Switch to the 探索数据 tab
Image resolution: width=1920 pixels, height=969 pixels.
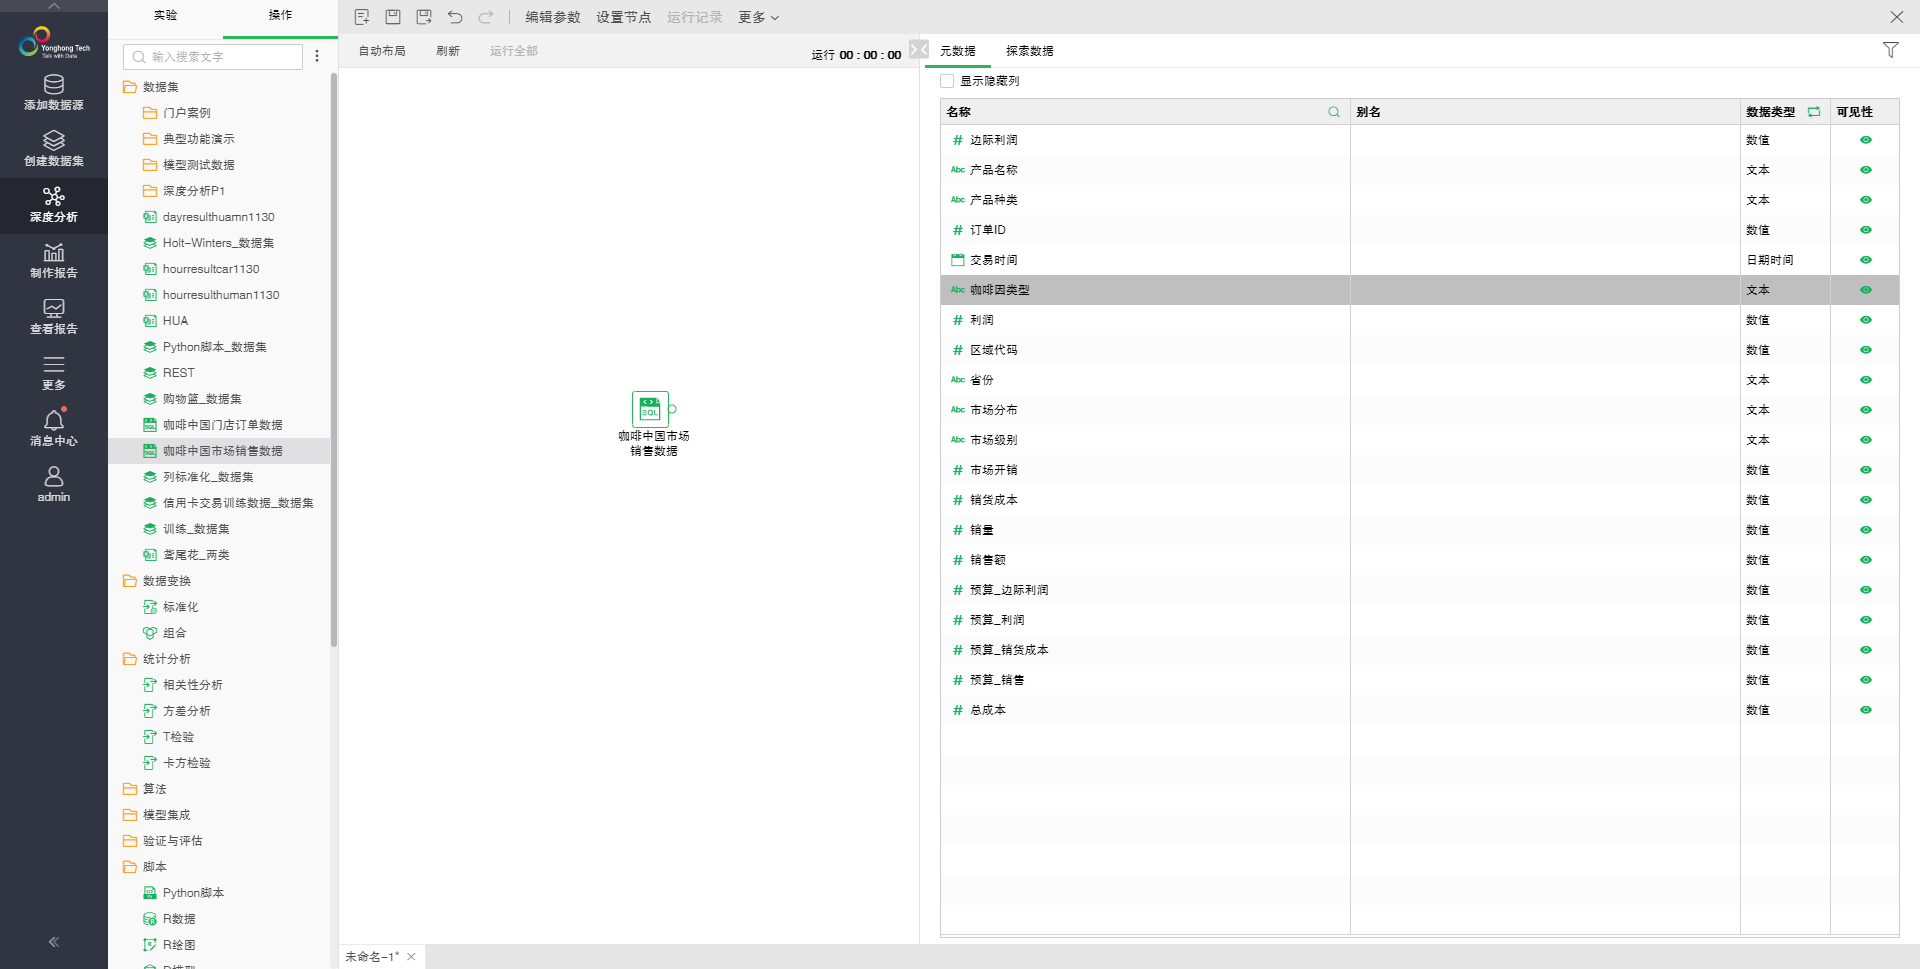[1029, 51]
